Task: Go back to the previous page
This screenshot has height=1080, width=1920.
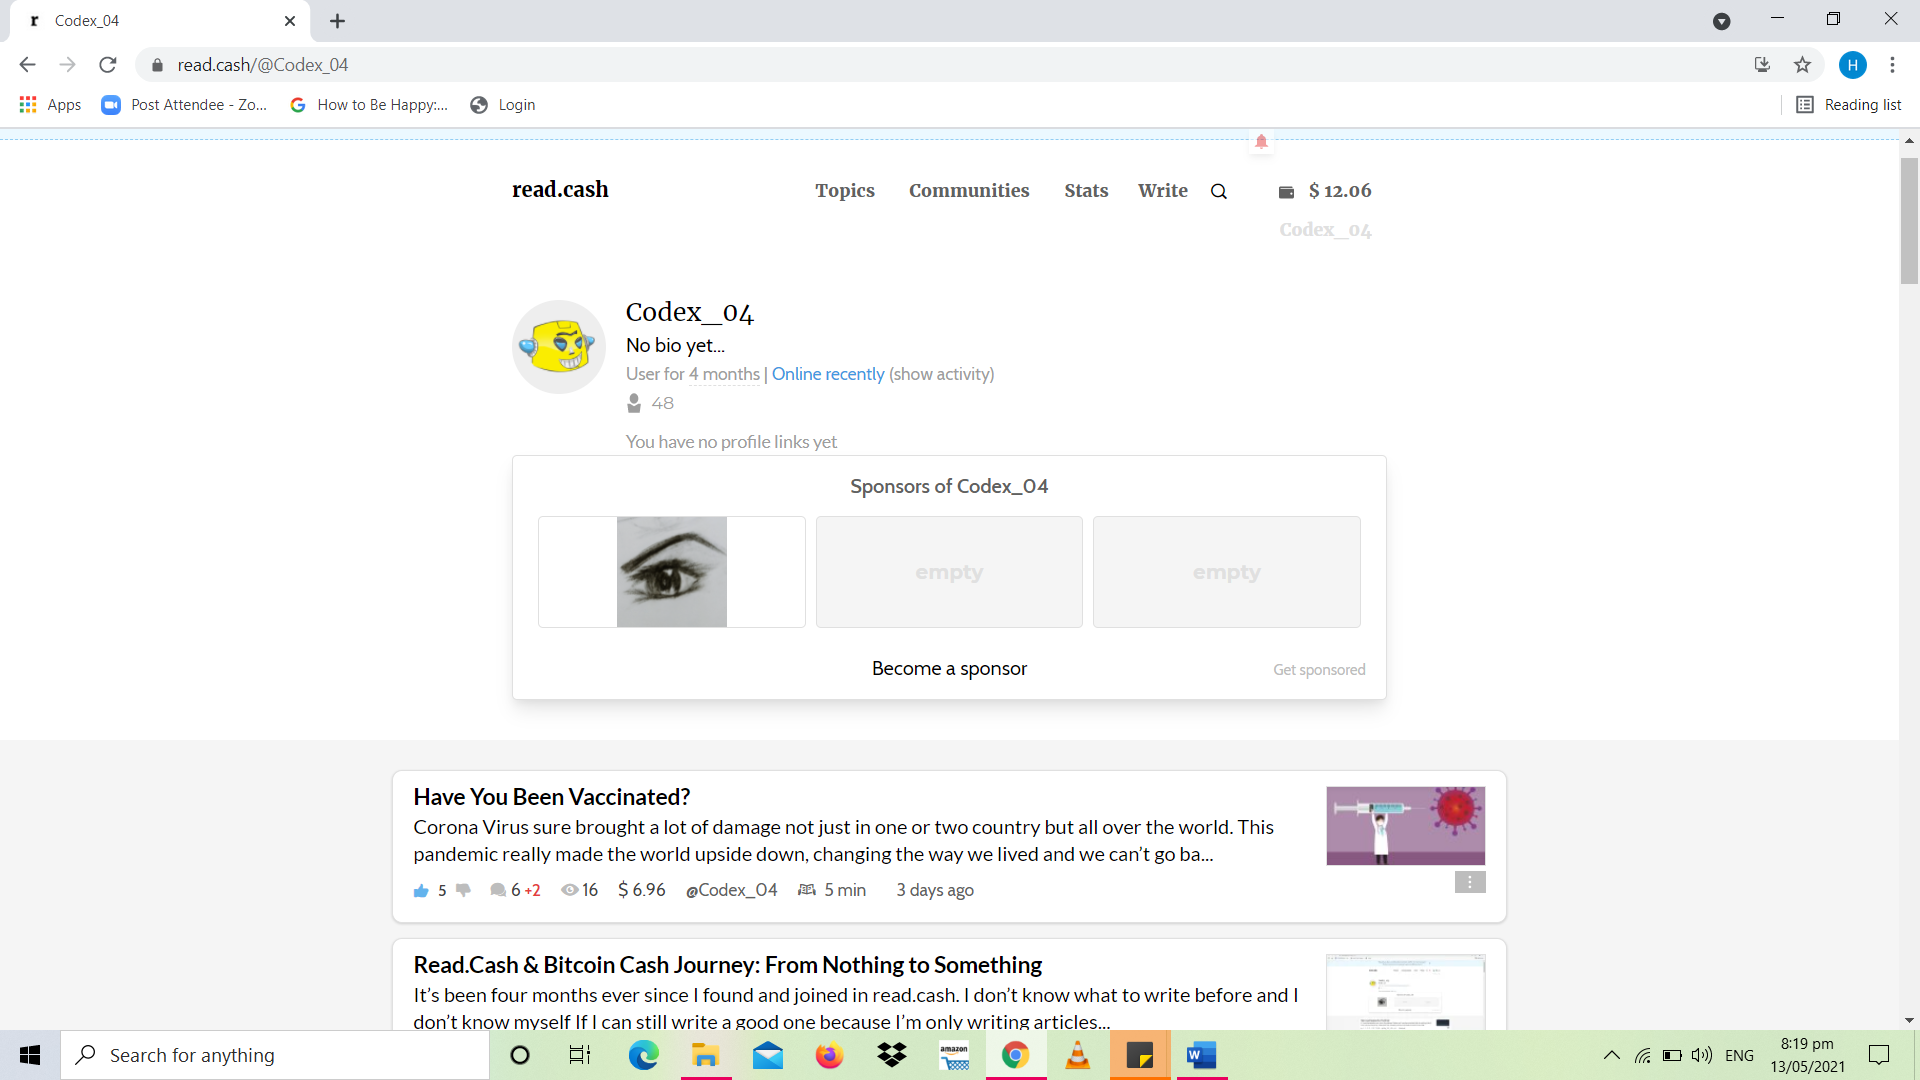Action: (x=27, y=65)
